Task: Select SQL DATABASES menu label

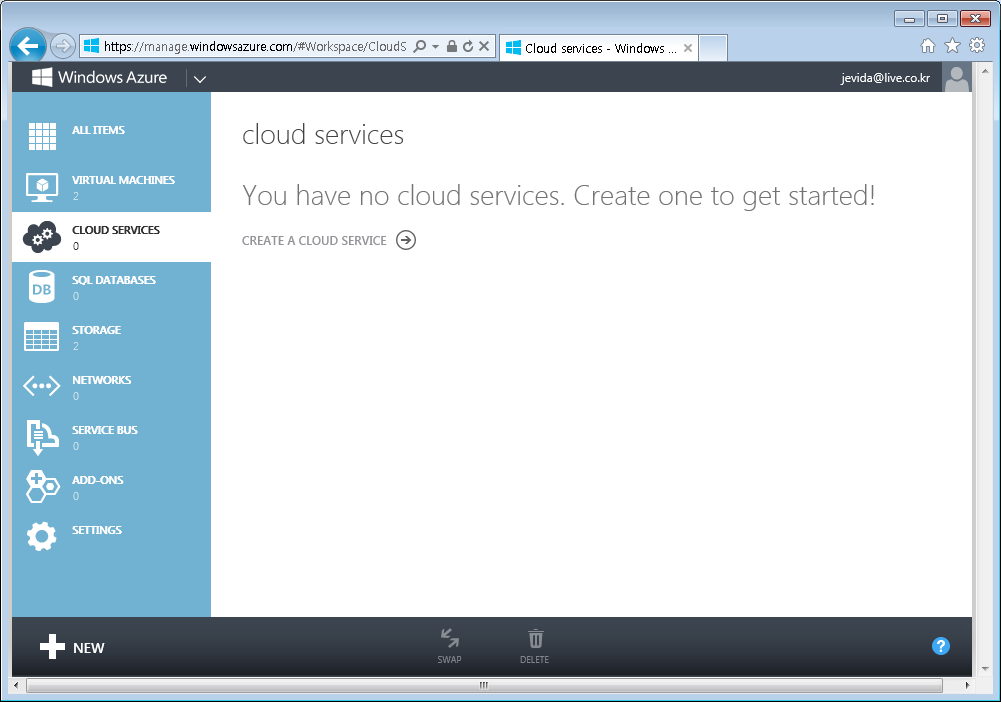Action: click(x=114, y=280)
